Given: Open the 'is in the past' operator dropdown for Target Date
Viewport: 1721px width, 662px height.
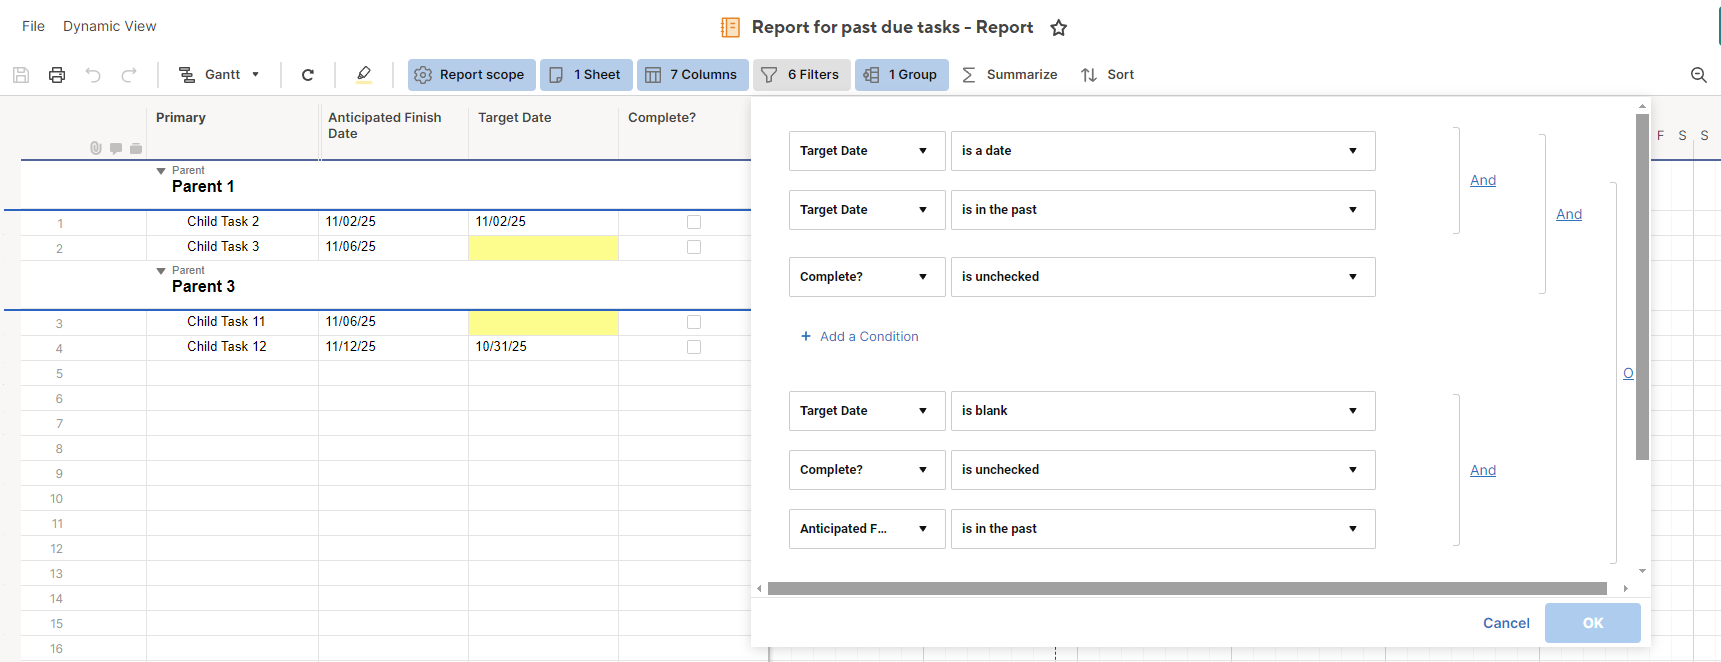Looking at the screenshot, I should click(x=1162, y=210).
